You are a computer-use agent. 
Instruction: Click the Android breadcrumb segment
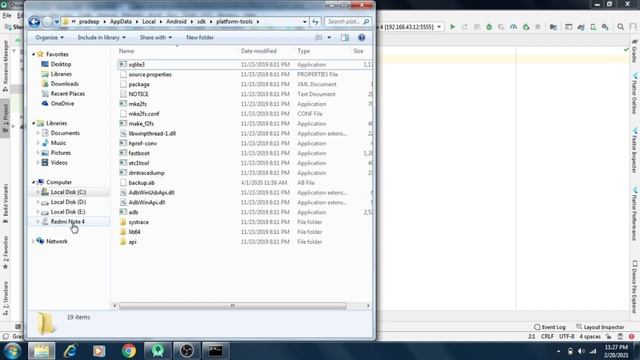176,22
